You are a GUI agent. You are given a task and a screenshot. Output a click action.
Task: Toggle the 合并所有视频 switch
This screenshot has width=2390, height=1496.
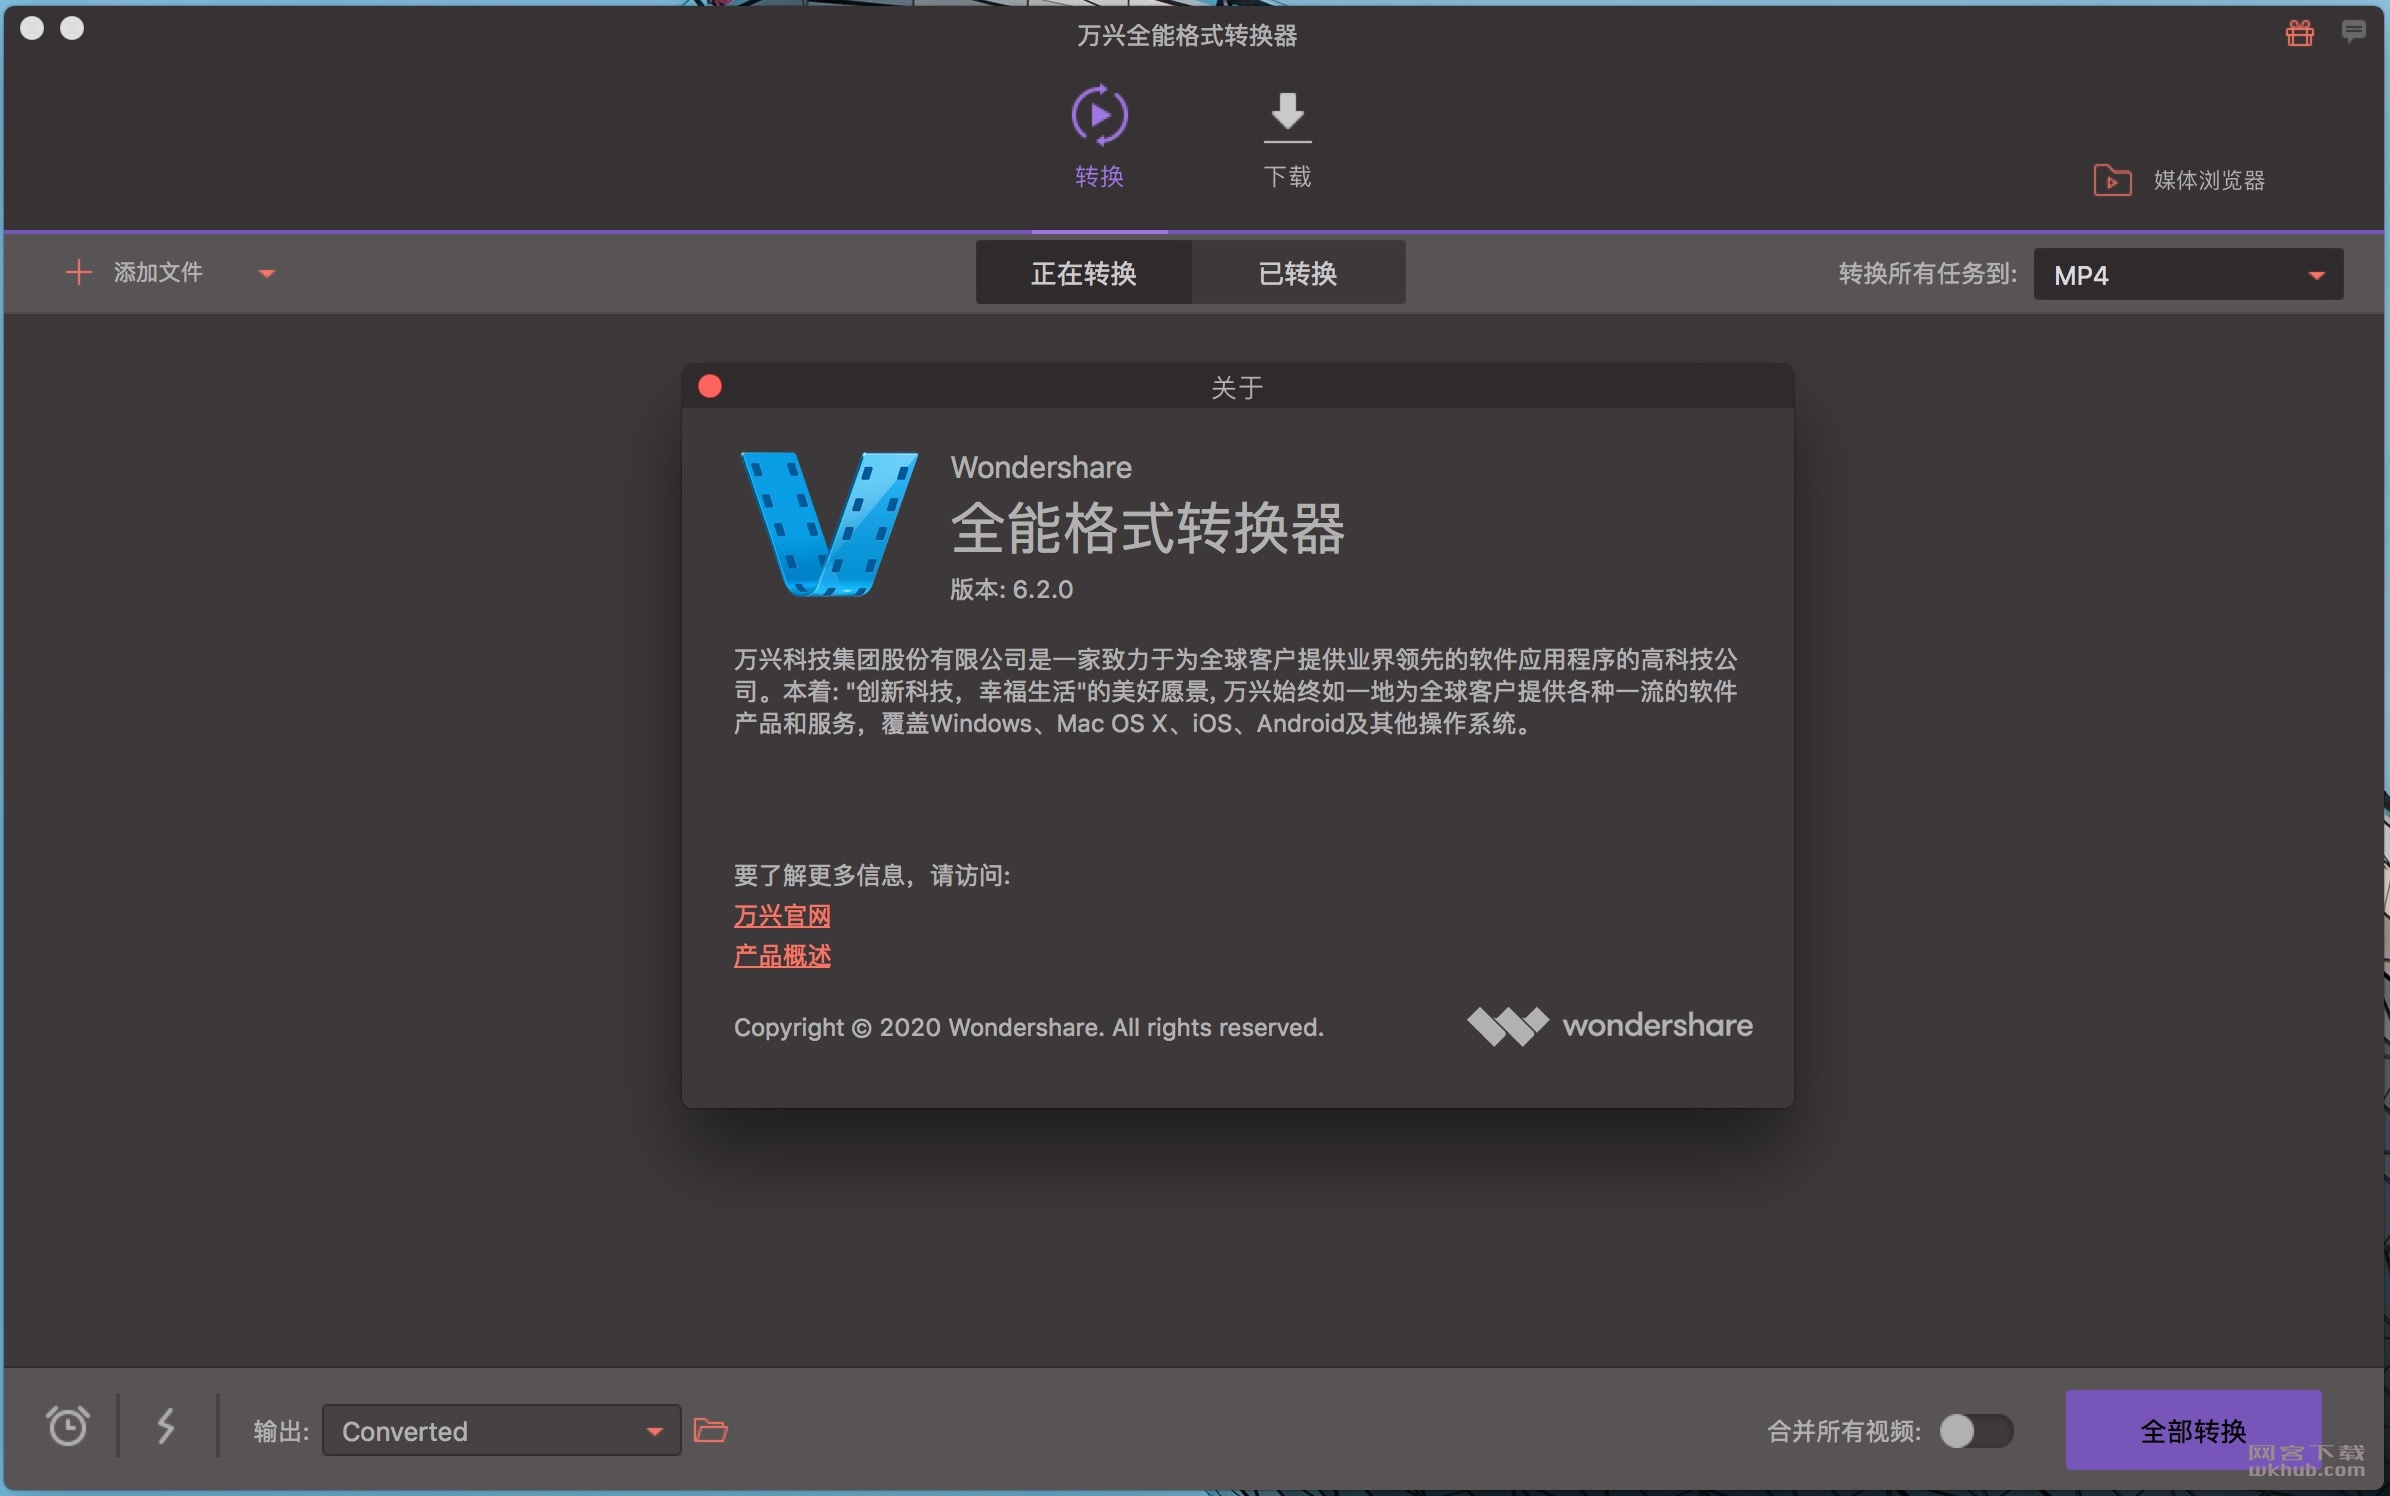1976,1431
